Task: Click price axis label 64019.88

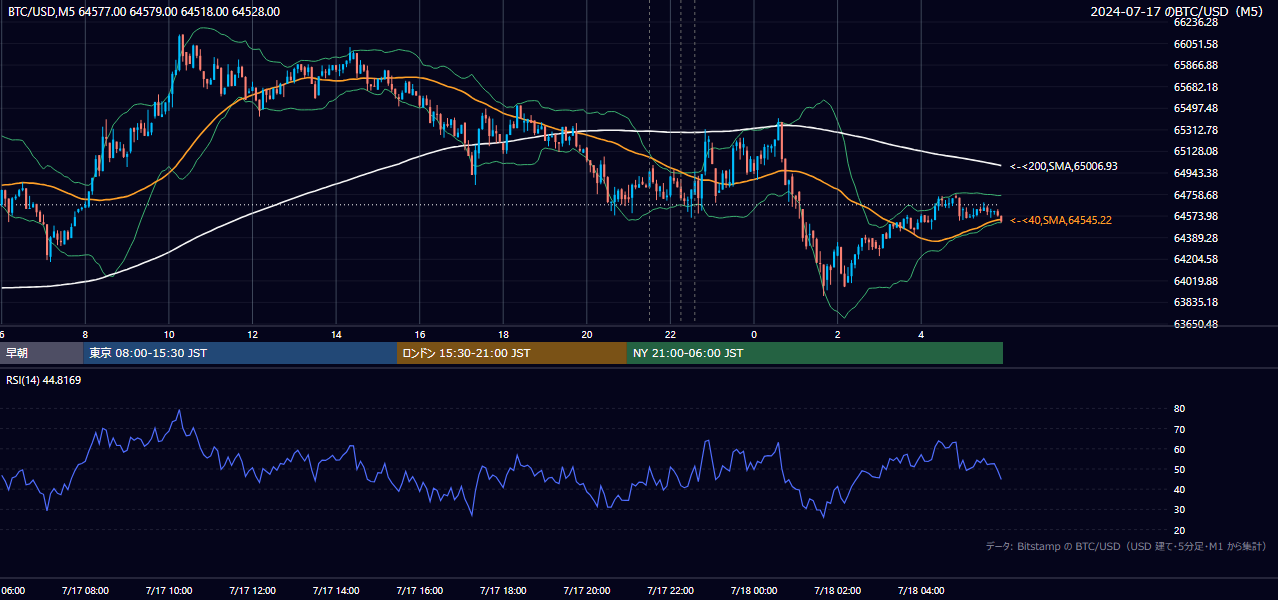Action: point(1196,281)
